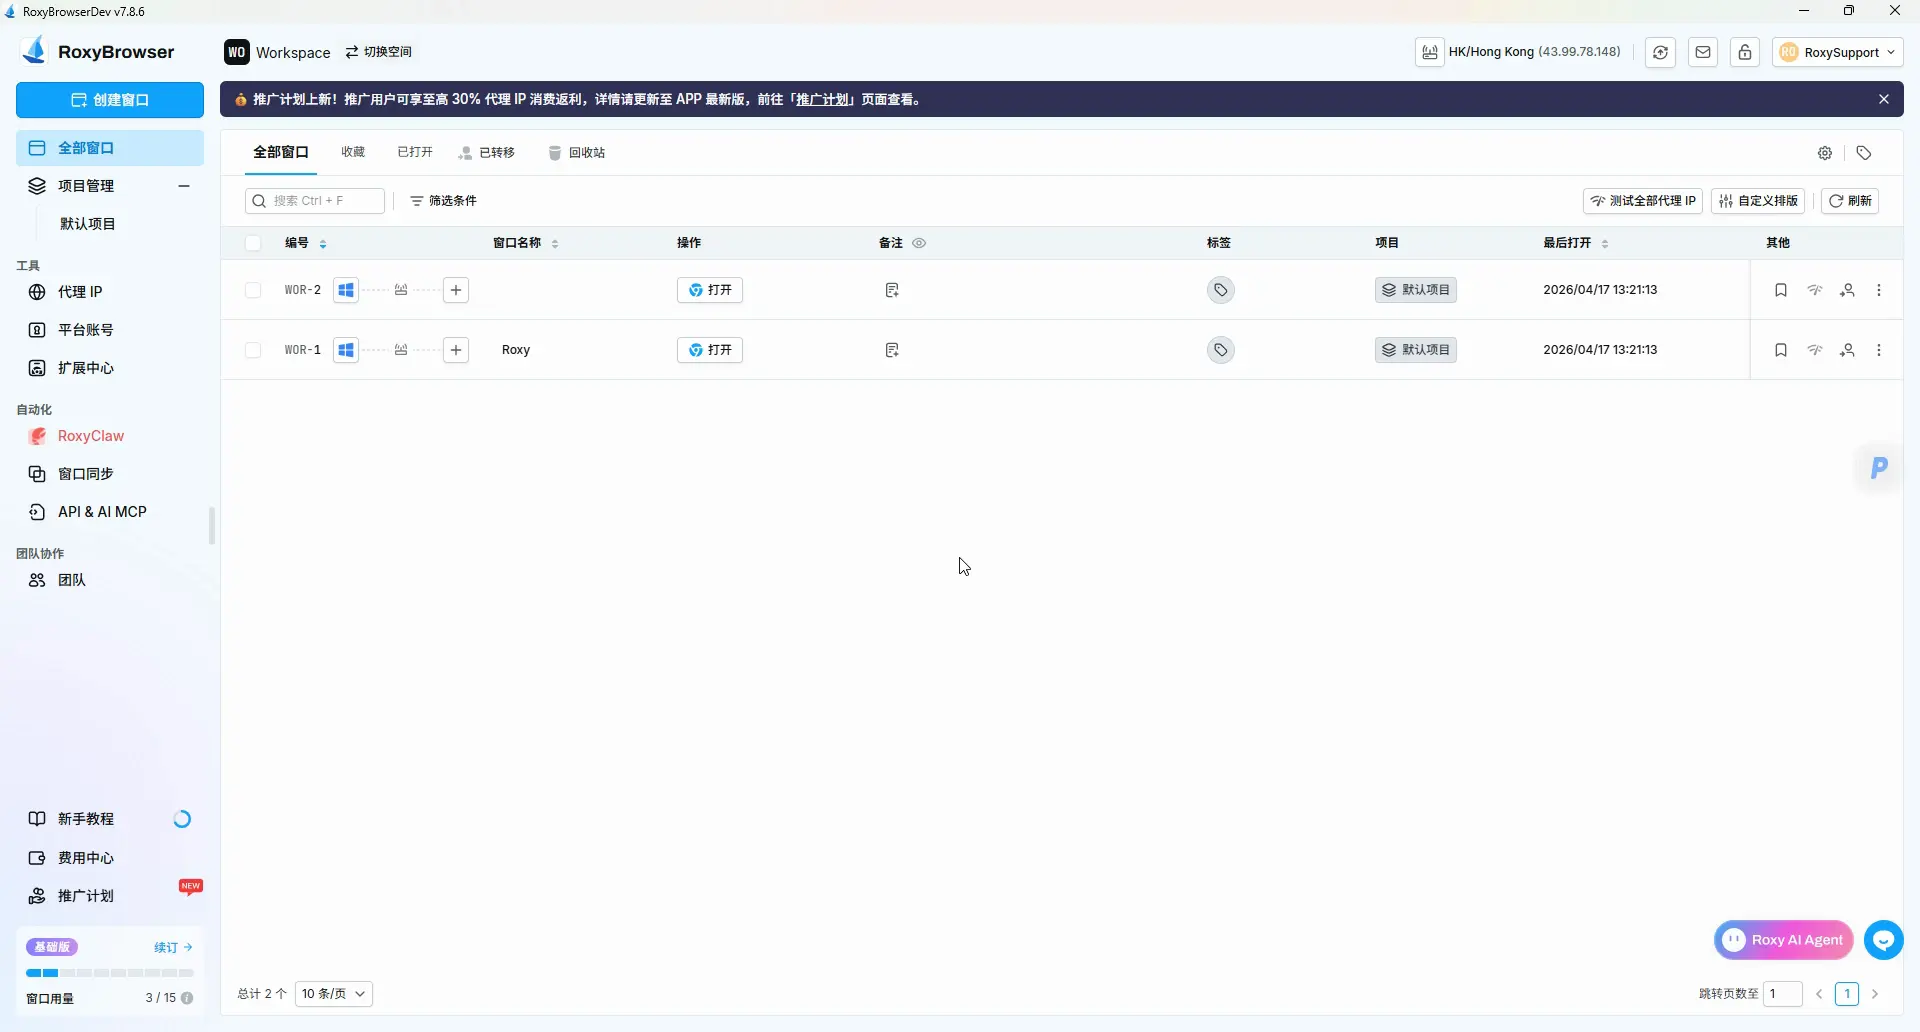Click the lock icon in the header
1920x1032 pixels.
[x=1745, y=52]
